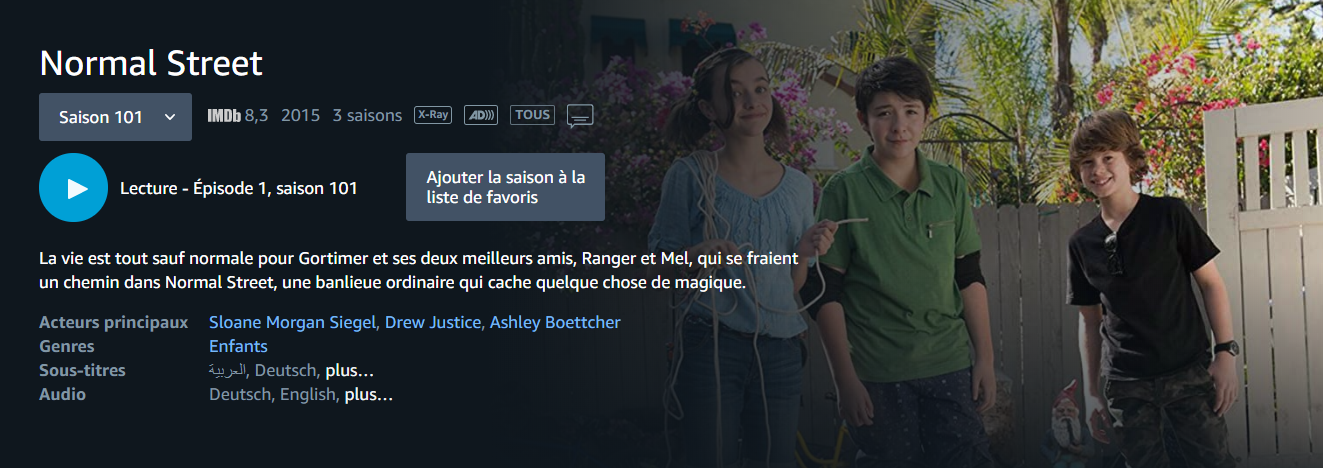Click the IMDb 8,3 rating logo
The width and height of the screenshot is (1323, 468).
click(x=238, y=115)
